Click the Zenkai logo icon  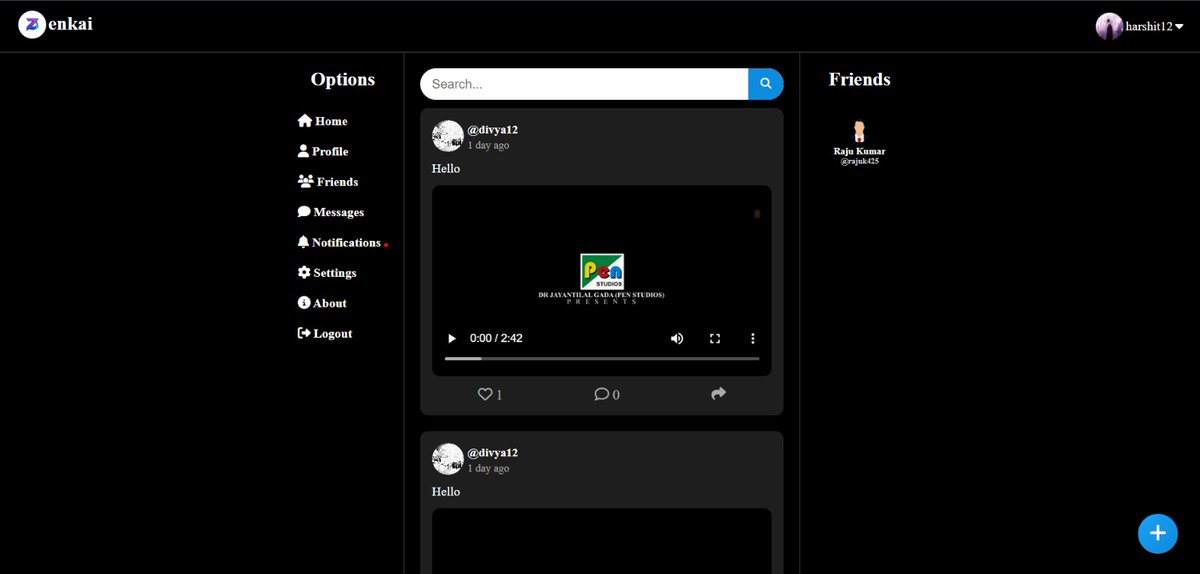(32, 25)
